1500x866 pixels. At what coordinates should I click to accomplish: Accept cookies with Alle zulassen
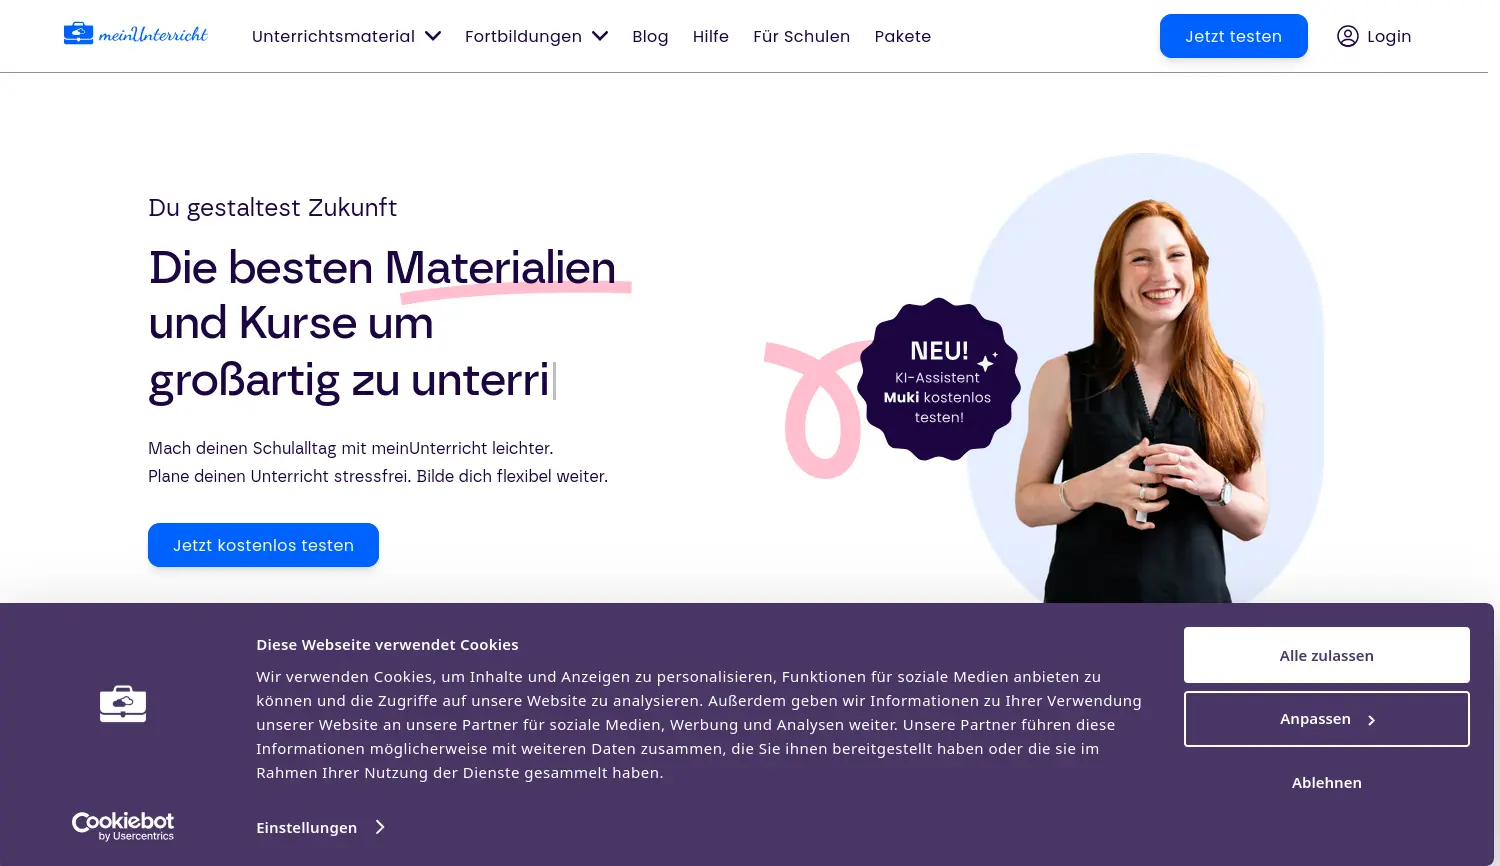click(1327, 655)
